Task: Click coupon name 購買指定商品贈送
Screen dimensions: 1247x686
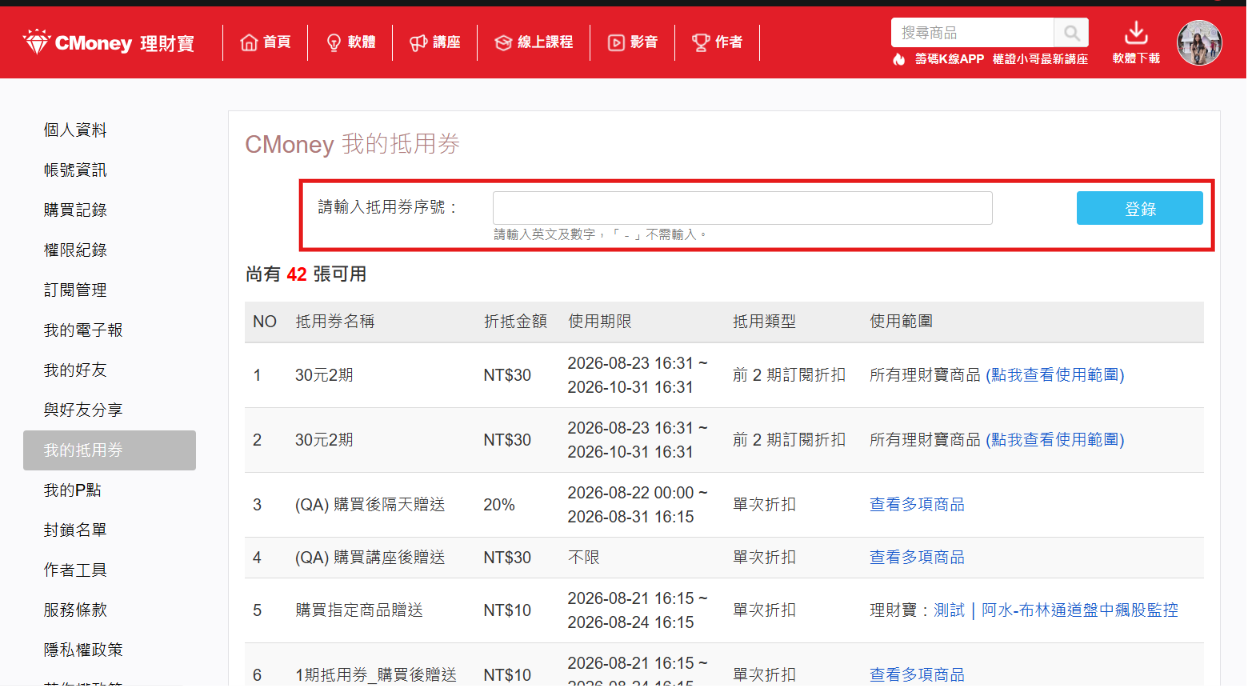Action: (359, 610)
